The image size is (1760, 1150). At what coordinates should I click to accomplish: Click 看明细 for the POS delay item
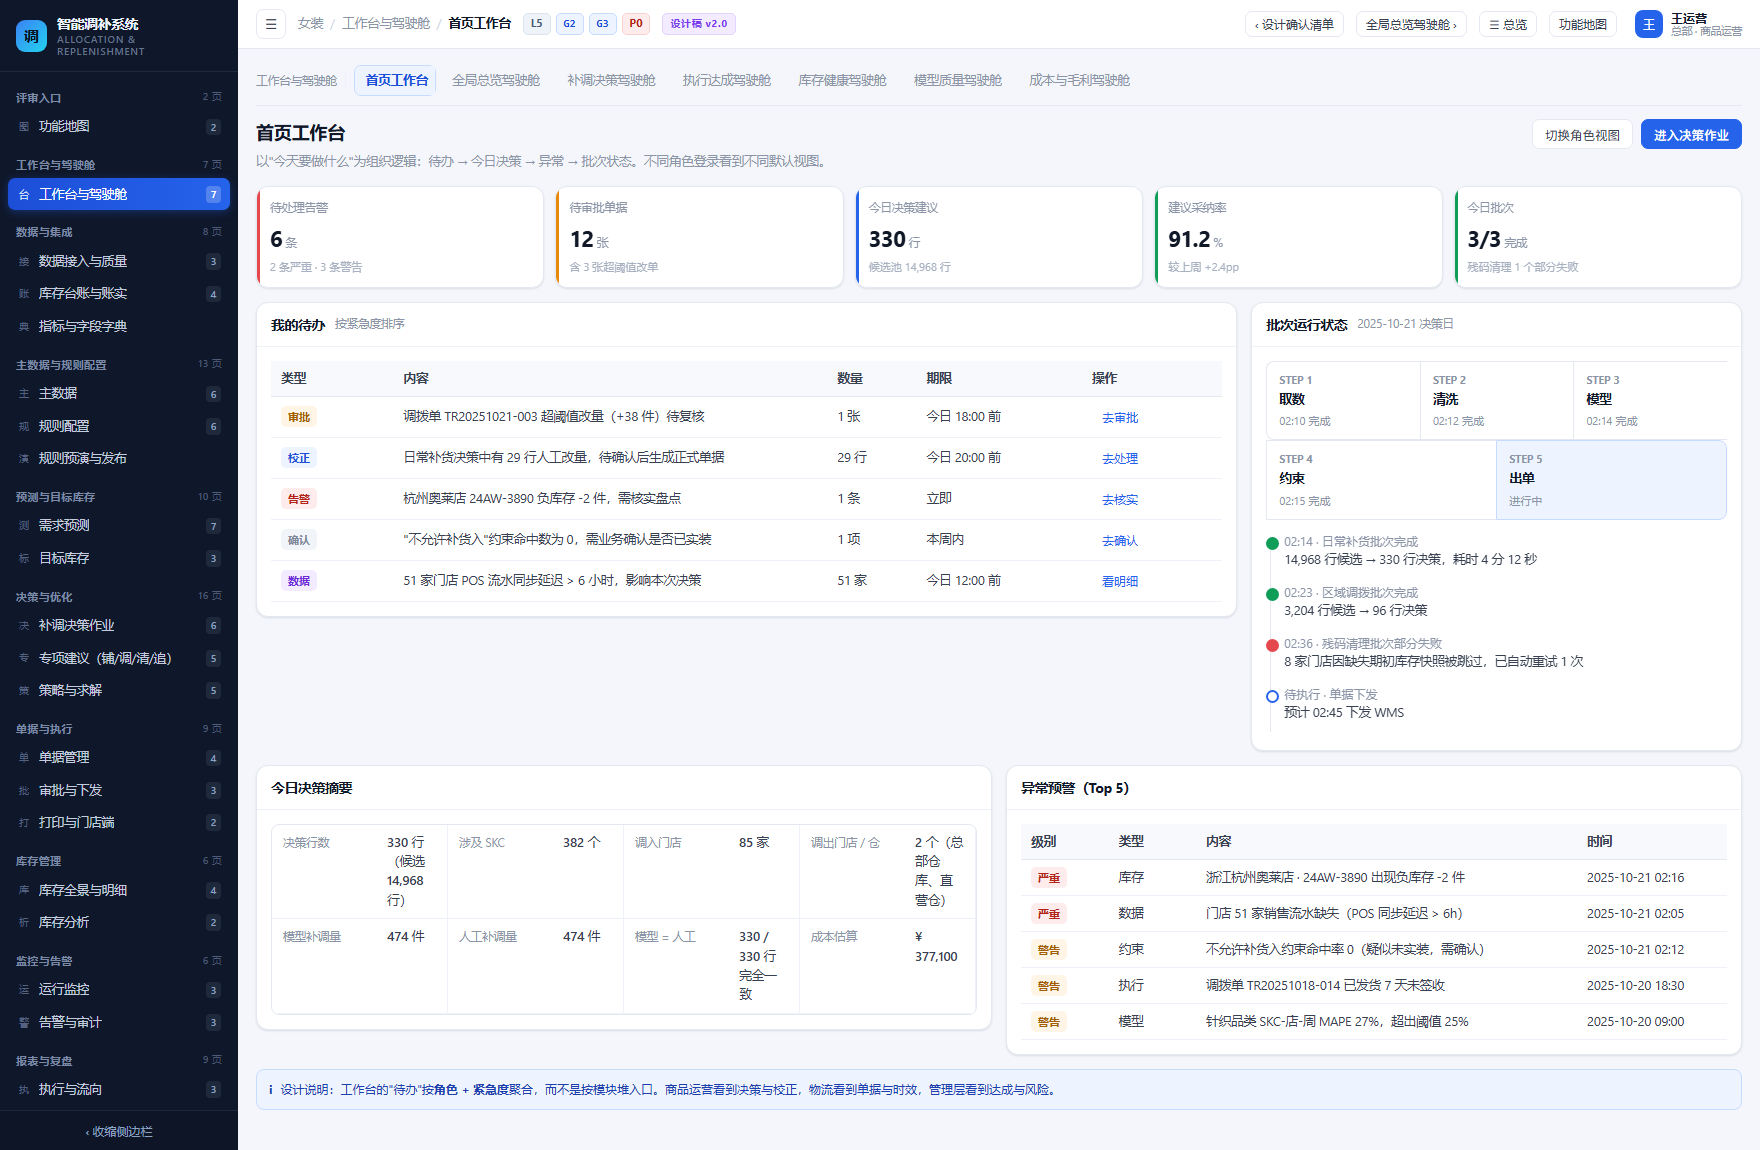coord(1120,582)
